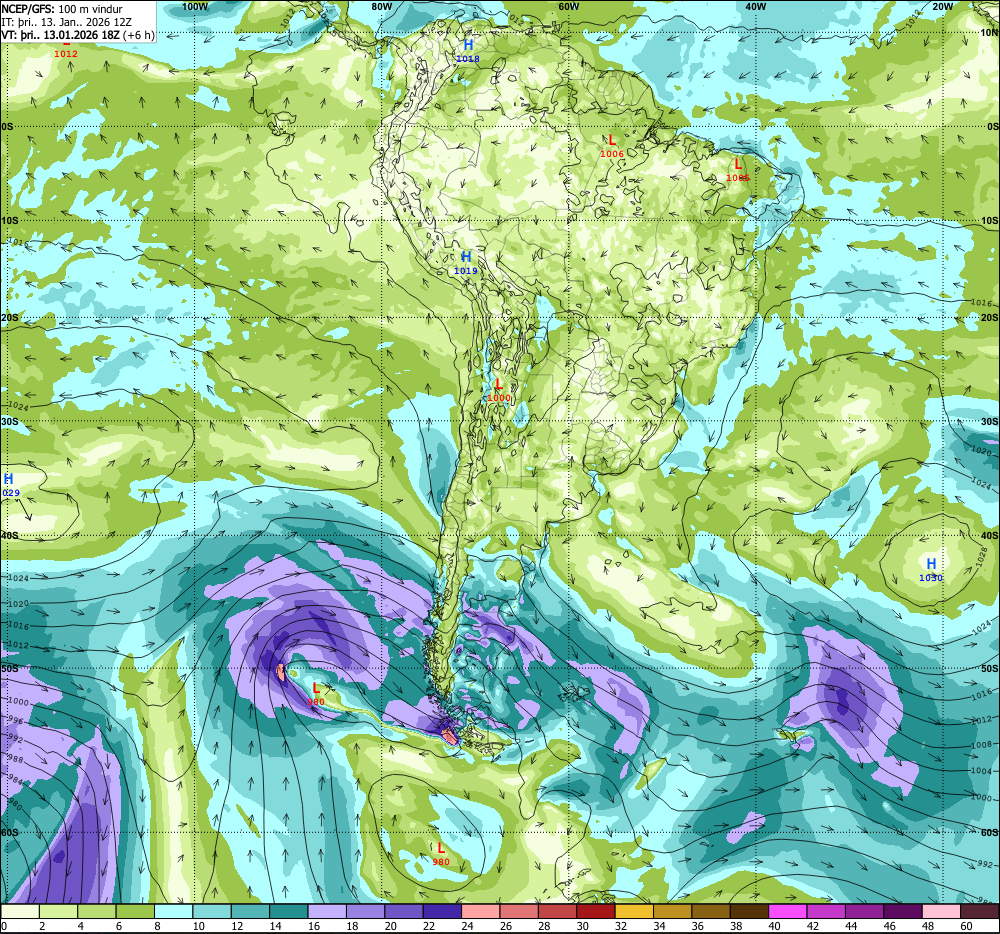This screenshot has height=934, width=1000.
Task: Click the 988 isobar label
Action: tap(15, 759)
